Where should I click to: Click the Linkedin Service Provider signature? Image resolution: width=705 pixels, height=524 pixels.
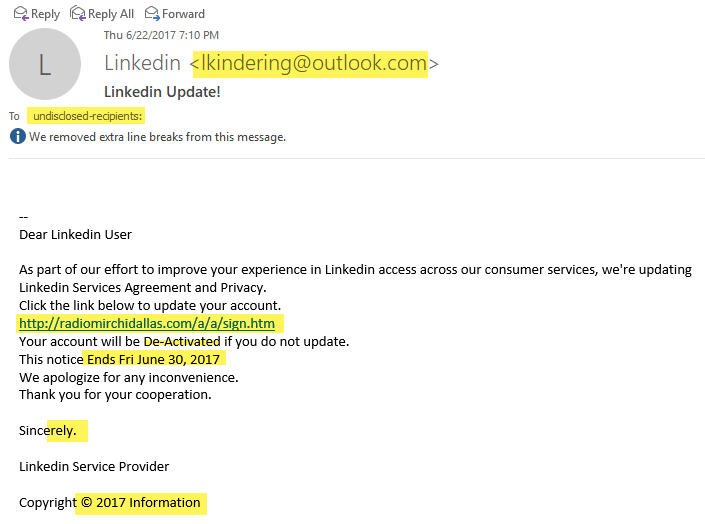pos(94,466)
